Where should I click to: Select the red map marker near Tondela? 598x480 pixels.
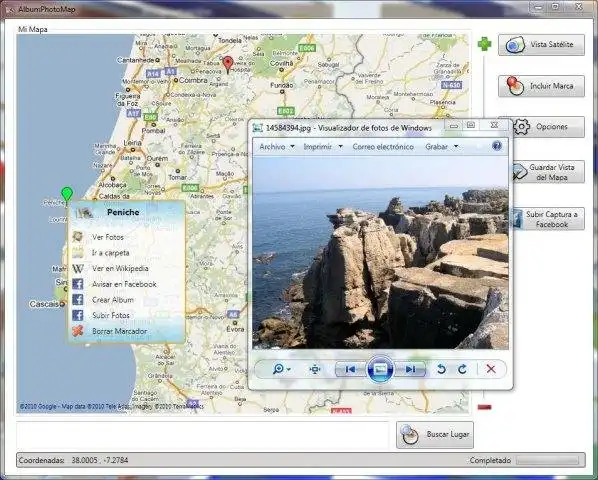pos(228,64)
